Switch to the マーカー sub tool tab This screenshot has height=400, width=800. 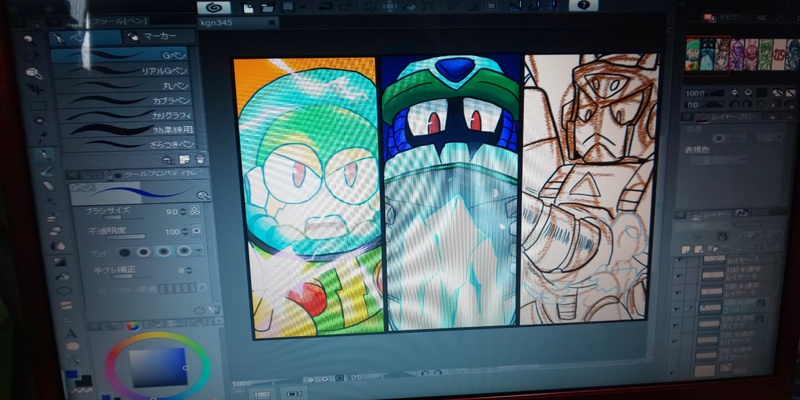point(159,36)
